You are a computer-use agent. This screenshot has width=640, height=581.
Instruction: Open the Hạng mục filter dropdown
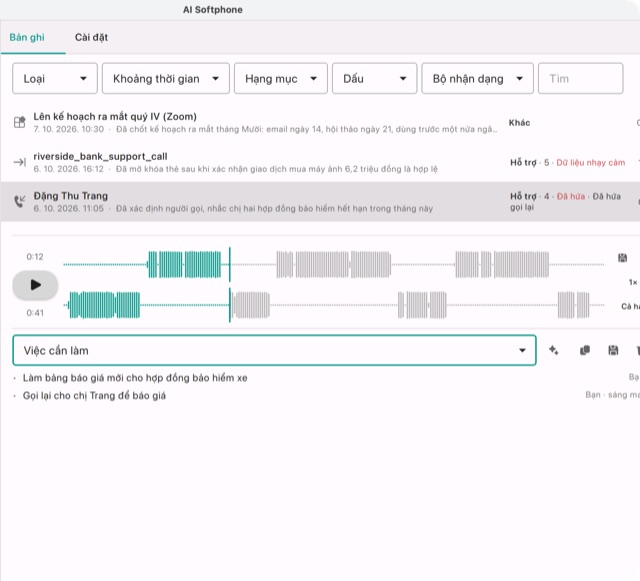point(281,78)
